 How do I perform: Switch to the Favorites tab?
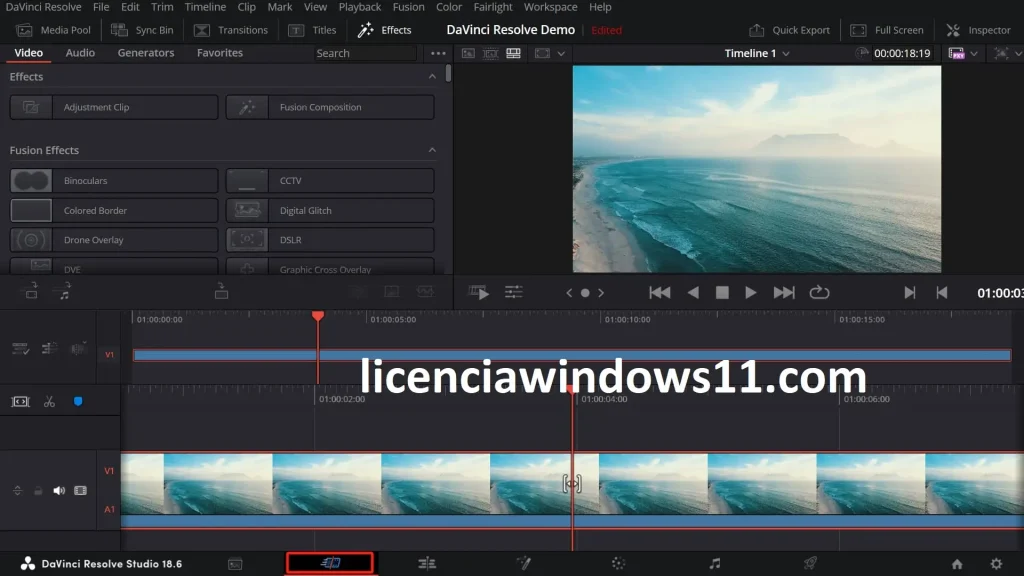click(x=220, y=53)
